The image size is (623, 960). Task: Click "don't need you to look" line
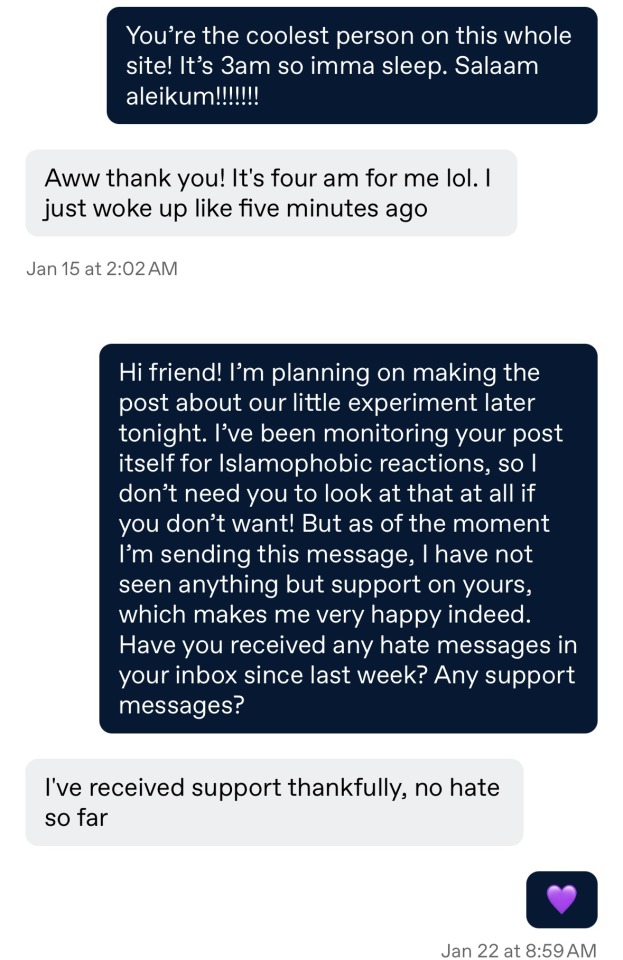[262, 494]
